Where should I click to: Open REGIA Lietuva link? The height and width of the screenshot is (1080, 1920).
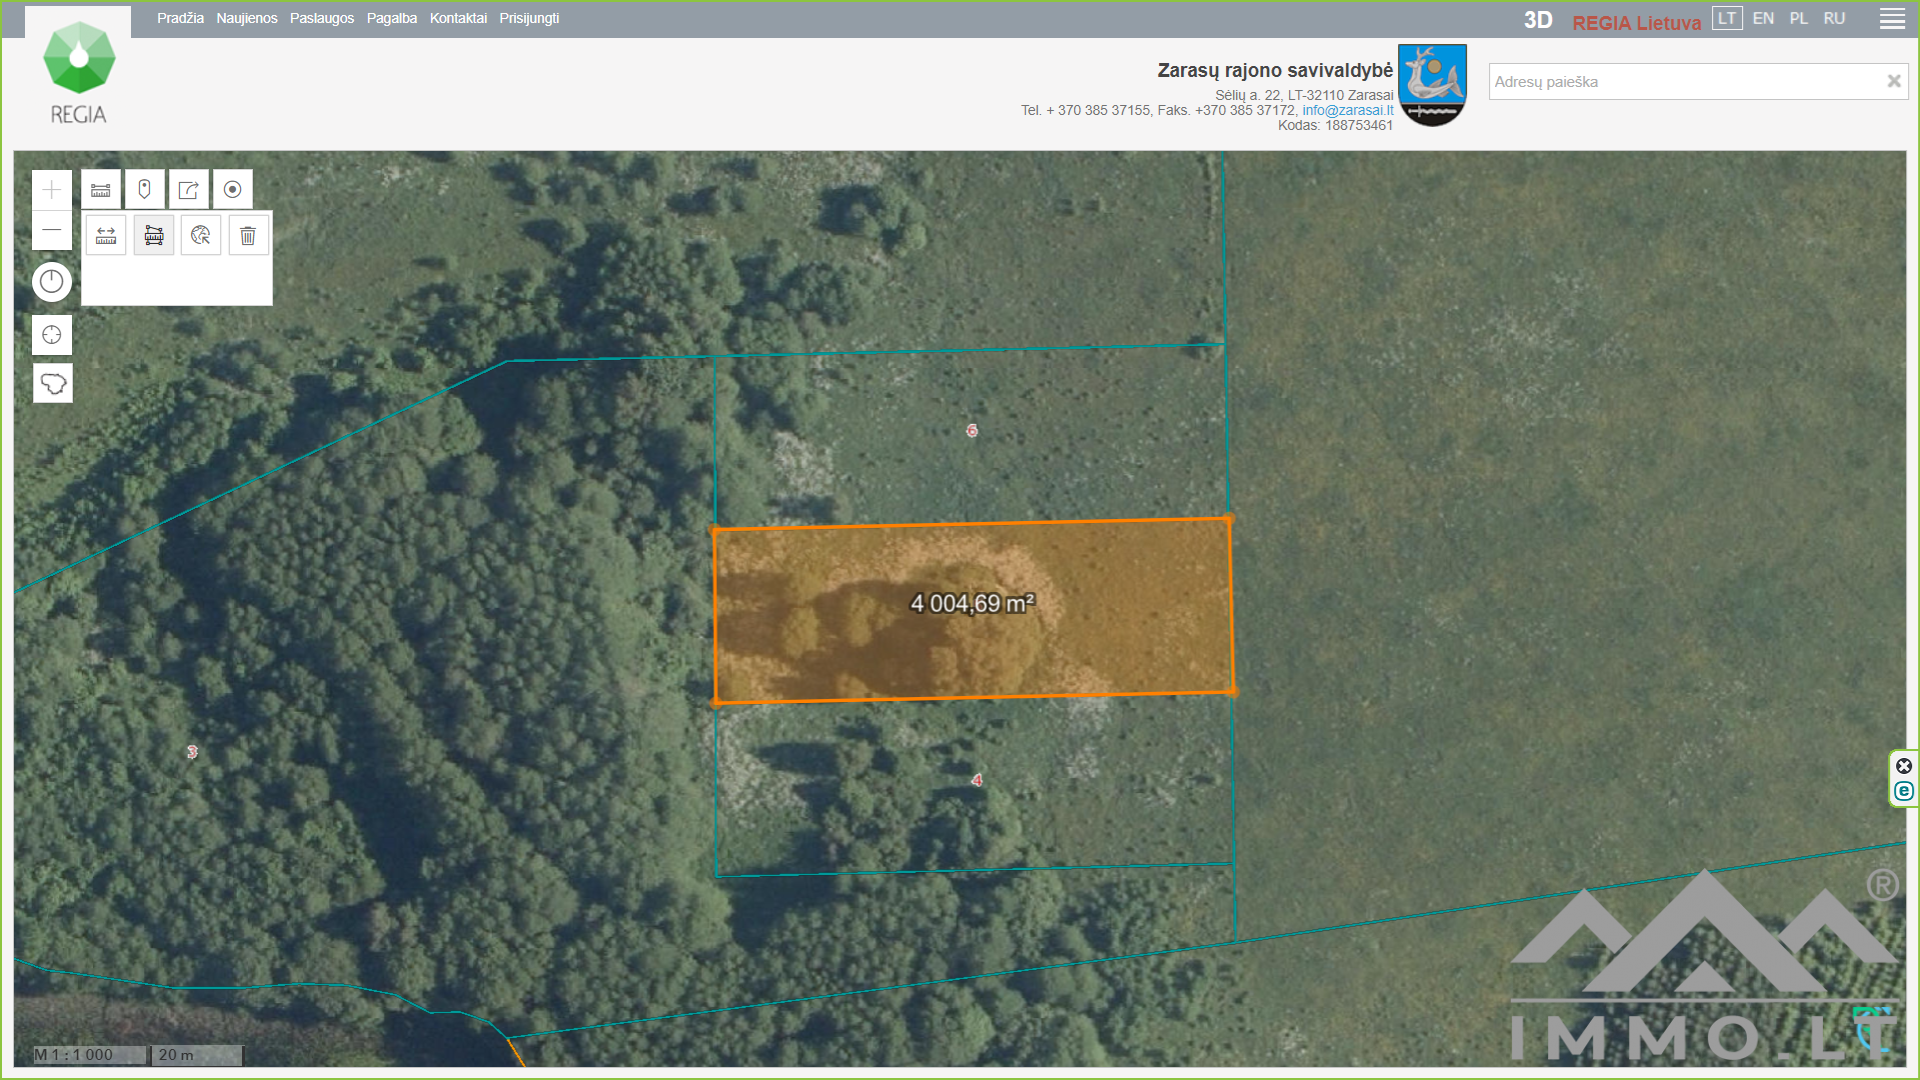[1636, 22]
